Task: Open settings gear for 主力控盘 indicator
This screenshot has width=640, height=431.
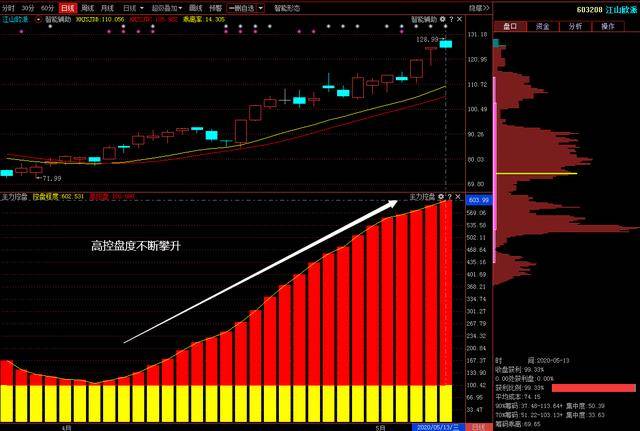Action: [442, 198]
